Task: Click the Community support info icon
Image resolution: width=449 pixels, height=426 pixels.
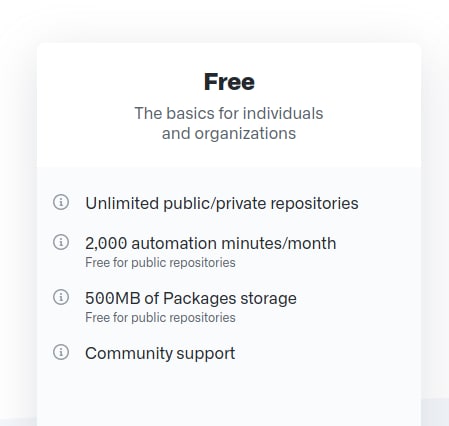Action: [x=61, y=352]
